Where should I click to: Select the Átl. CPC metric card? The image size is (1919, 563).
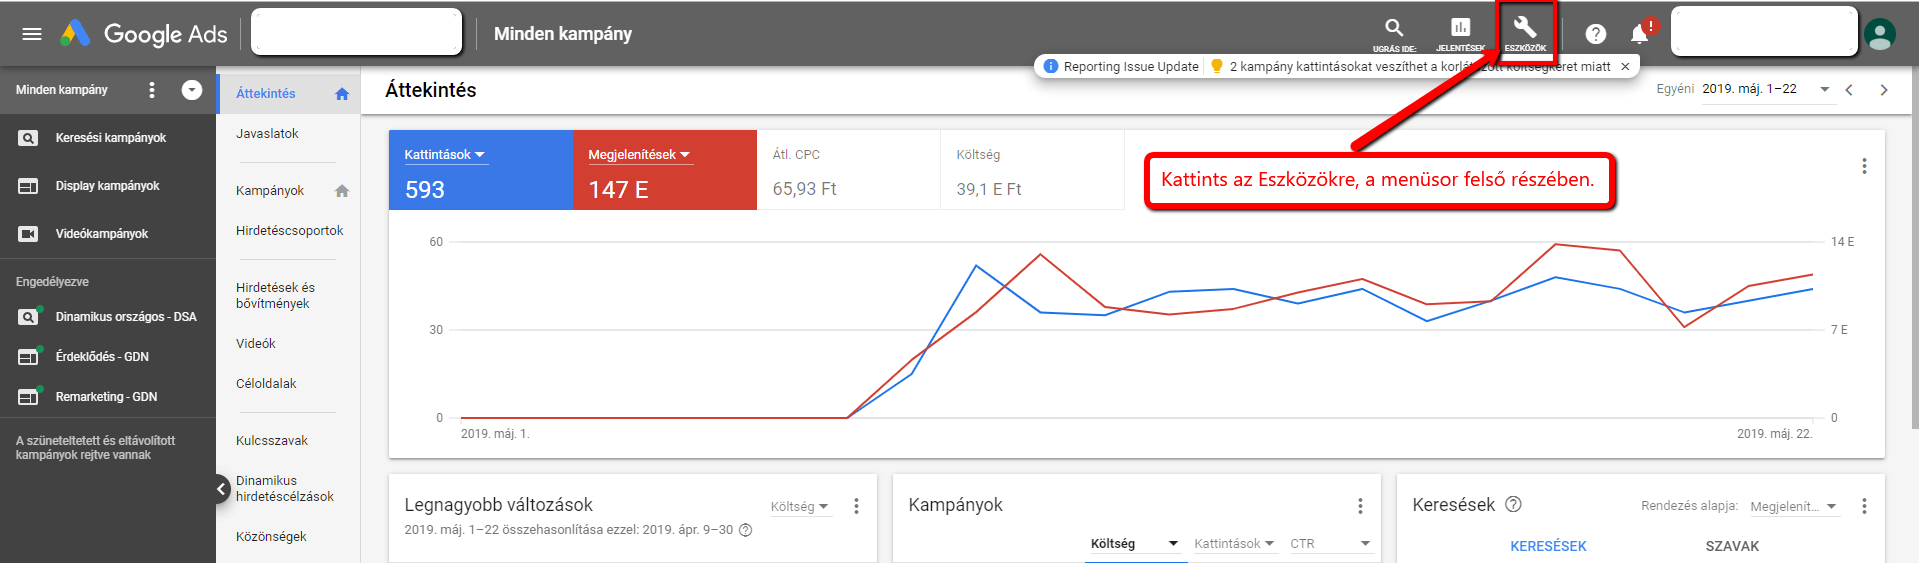tap(848, 170)
